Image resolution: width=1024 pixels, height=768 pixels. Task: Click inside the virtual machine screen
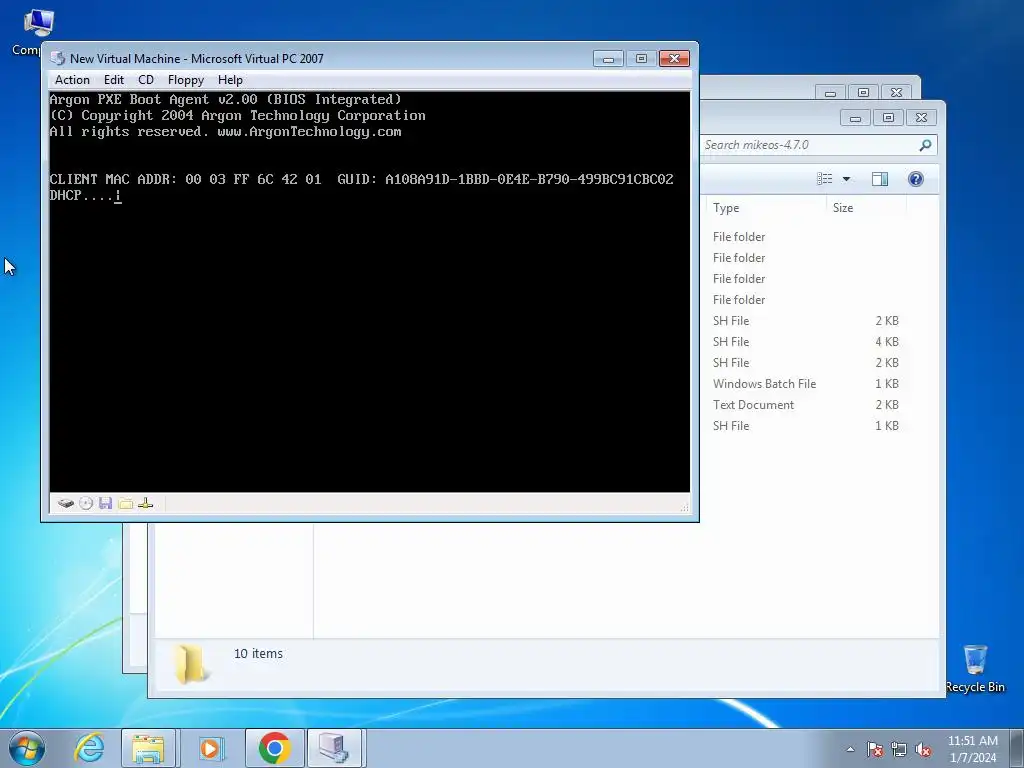point(370,291)
